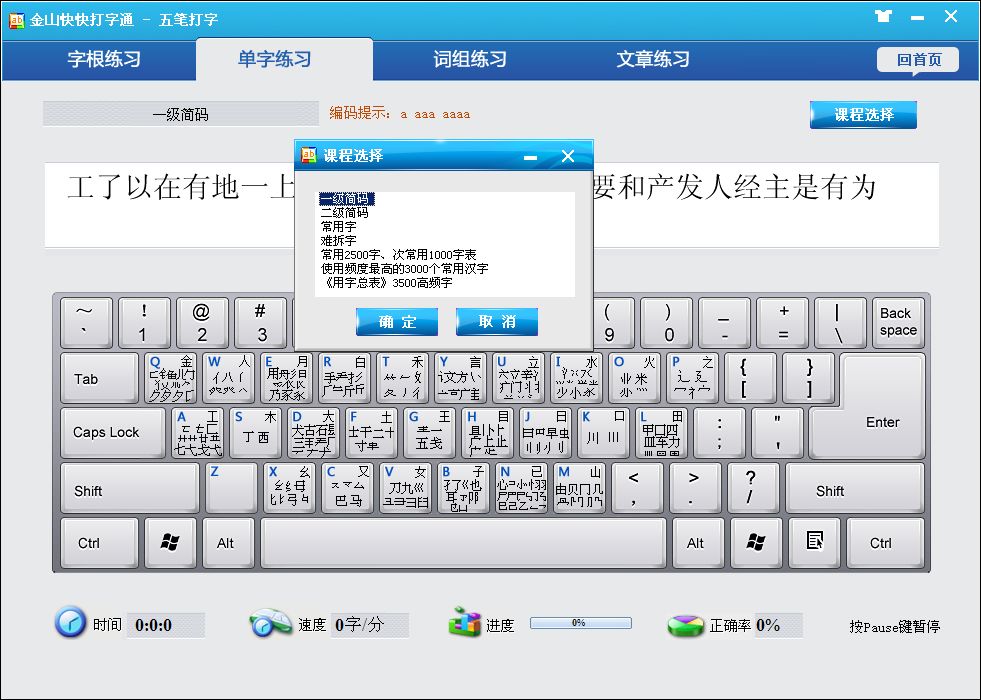The image size is (981, 700).
Task: Click the K key with 口 radicals
Action: coord(604,432)
